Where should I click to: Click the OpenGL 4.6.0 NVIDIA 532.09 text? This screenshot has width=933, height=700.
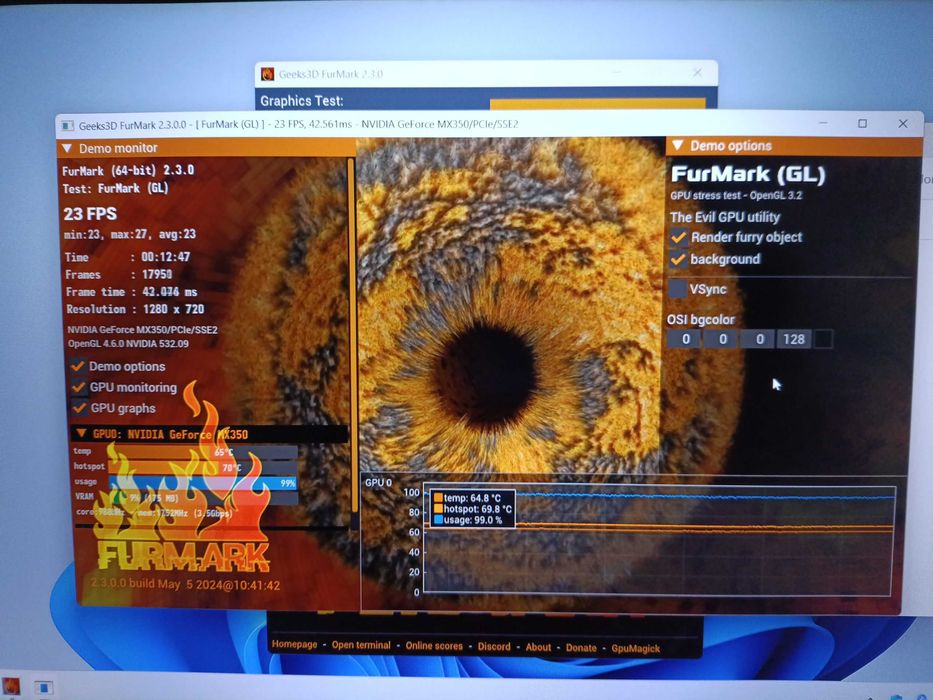coord(128,343)
